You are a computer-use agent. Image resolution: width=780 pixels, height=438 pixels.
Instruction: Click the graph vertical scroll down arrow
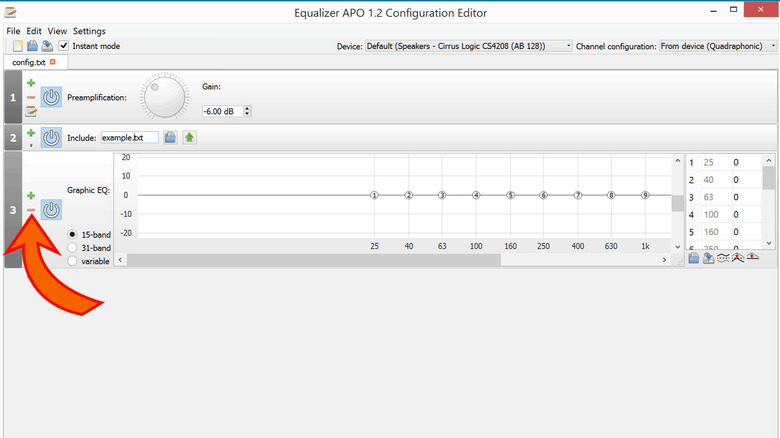(678, 246)
